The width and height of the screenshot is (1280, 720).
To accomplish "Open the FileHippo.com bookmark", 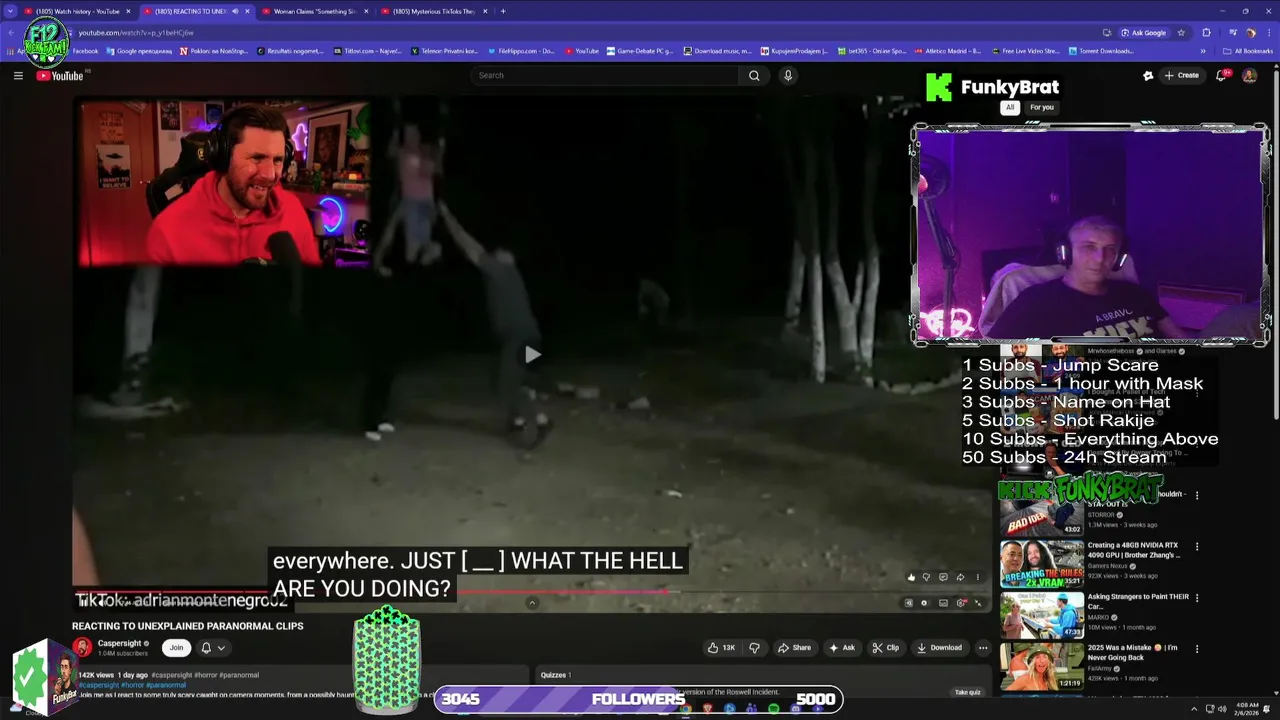I will pyautogui.click(x=519, y=51).
